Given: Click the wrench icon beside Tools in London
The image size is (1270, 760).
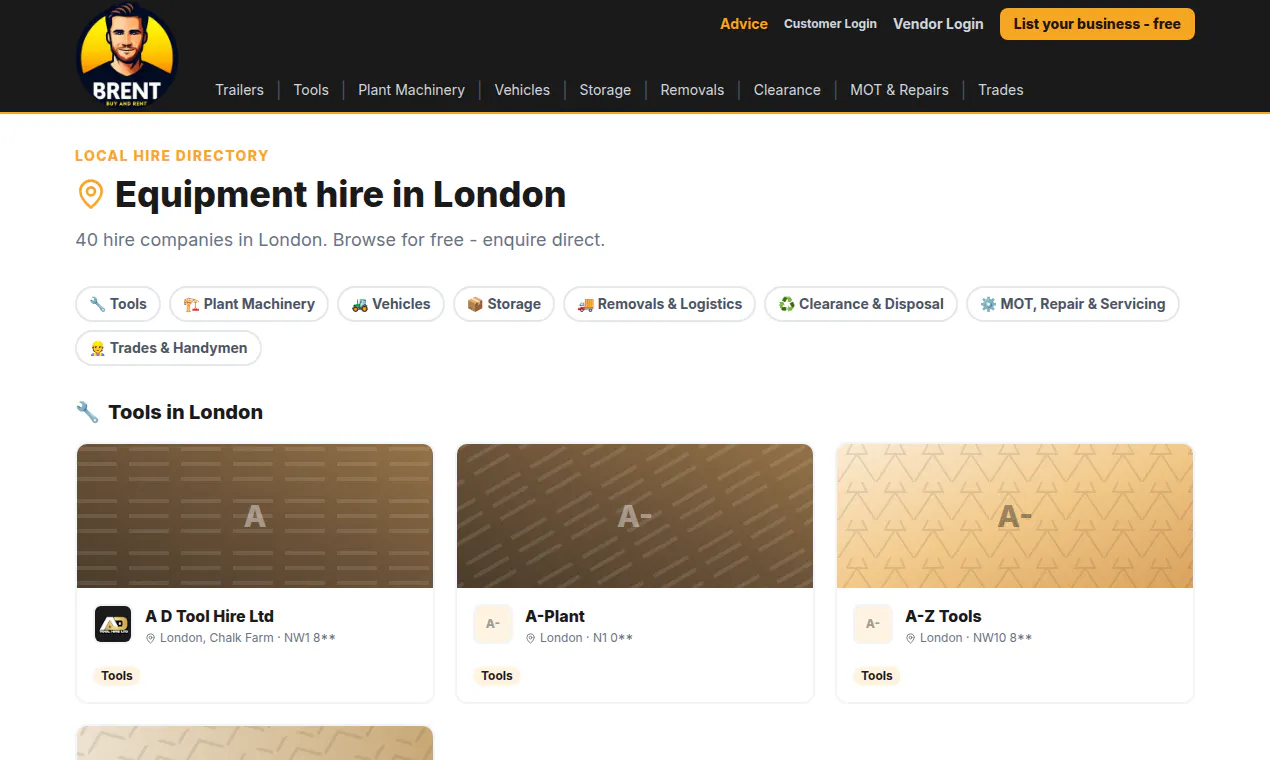Looking at the screenshot, I should 87,412.
